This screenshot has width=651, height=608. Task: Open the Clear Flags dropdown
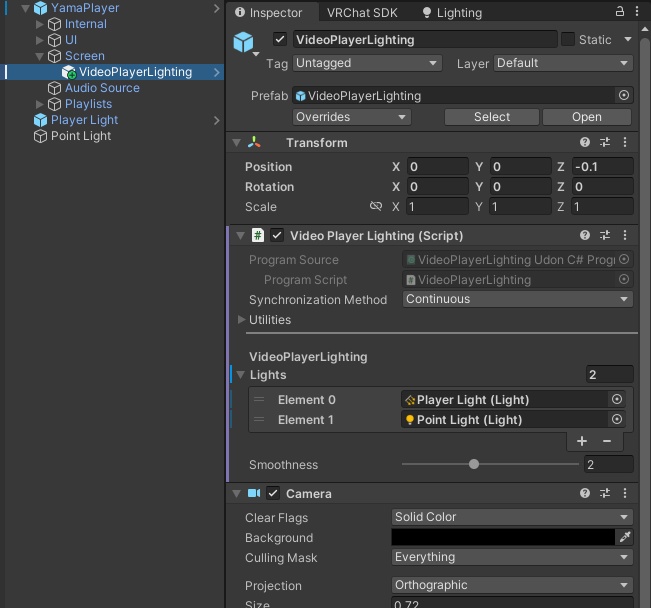click(x=512, y=517)
